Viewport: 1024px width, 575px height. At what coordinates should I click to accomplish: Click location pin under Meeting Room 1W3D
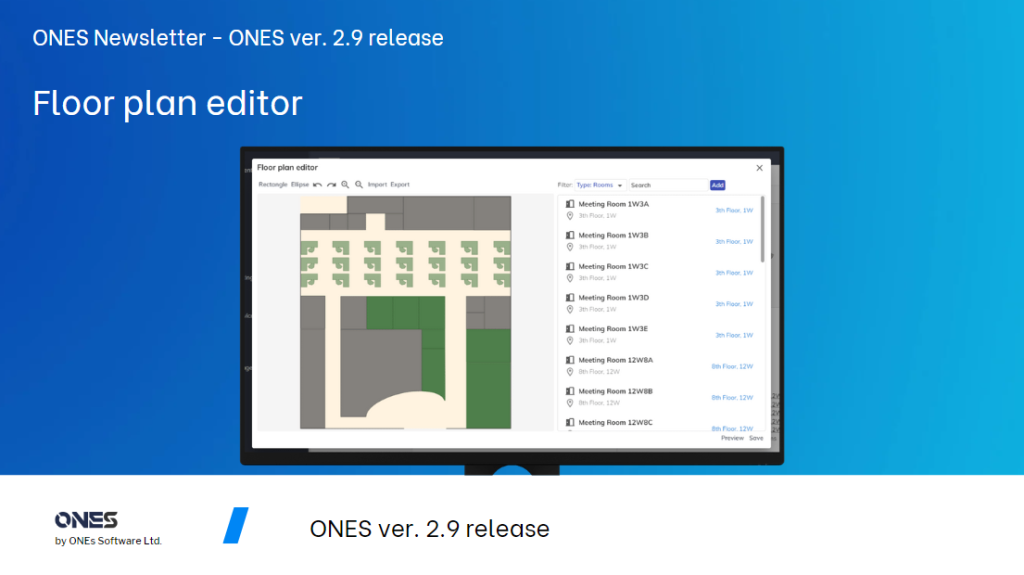point(570,310)
